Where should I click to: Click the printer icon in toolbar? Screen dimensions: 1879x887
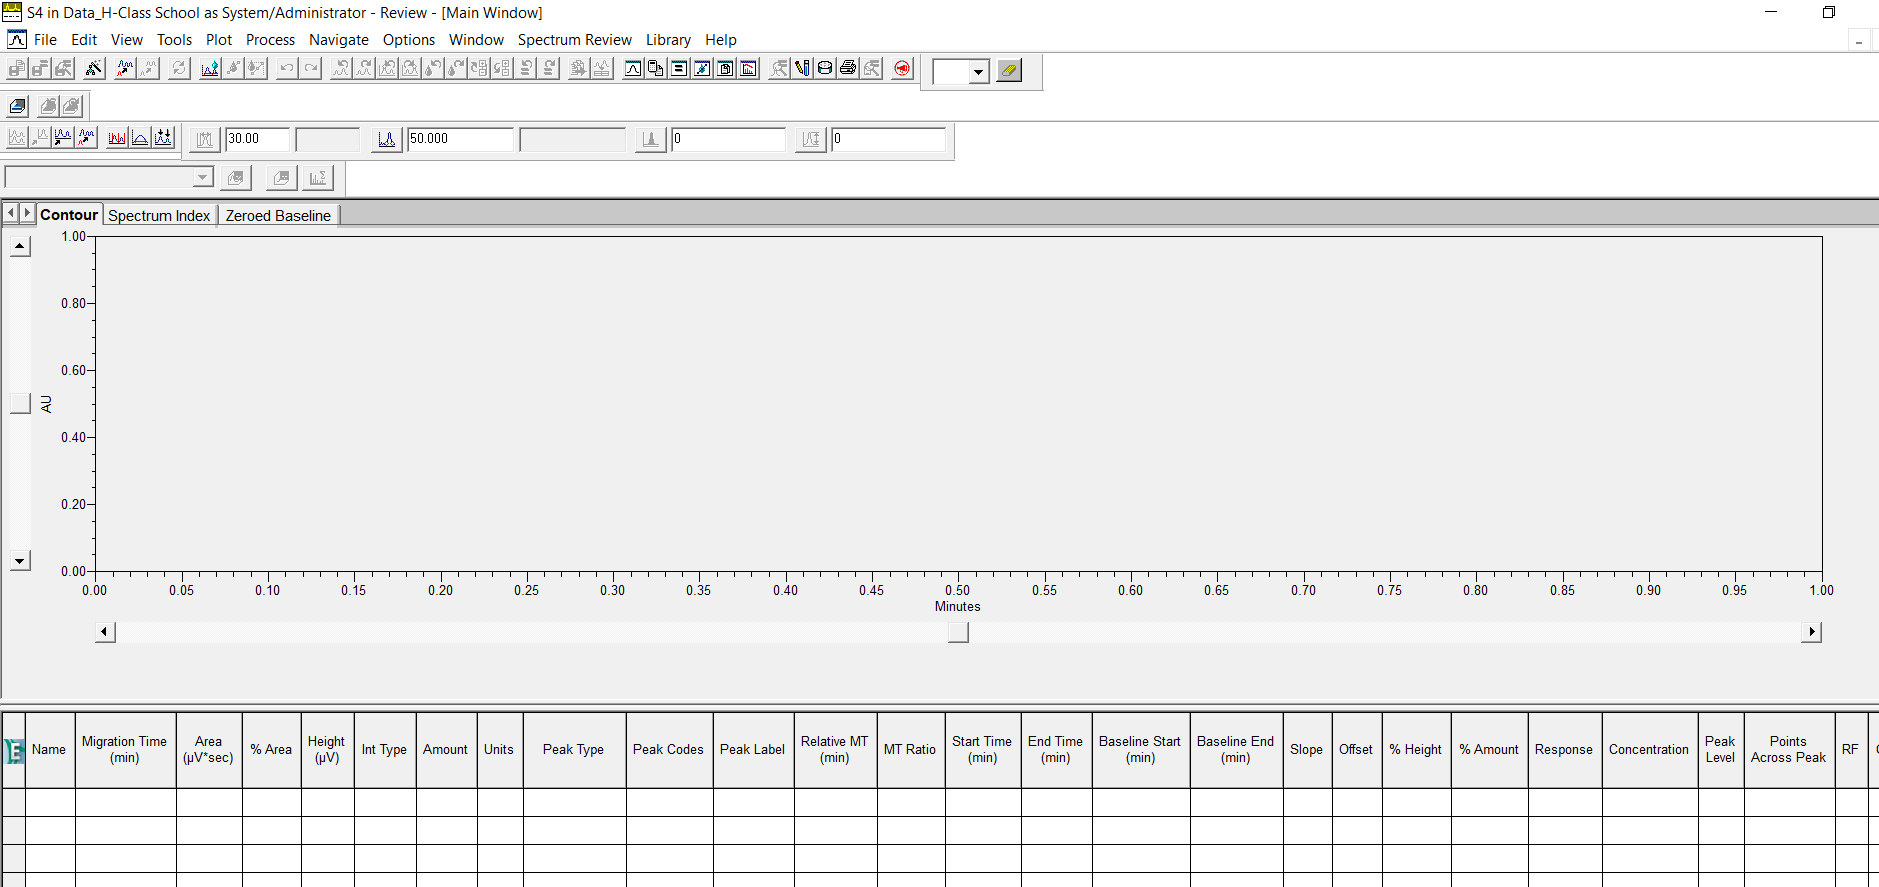(x=848, y=68)
